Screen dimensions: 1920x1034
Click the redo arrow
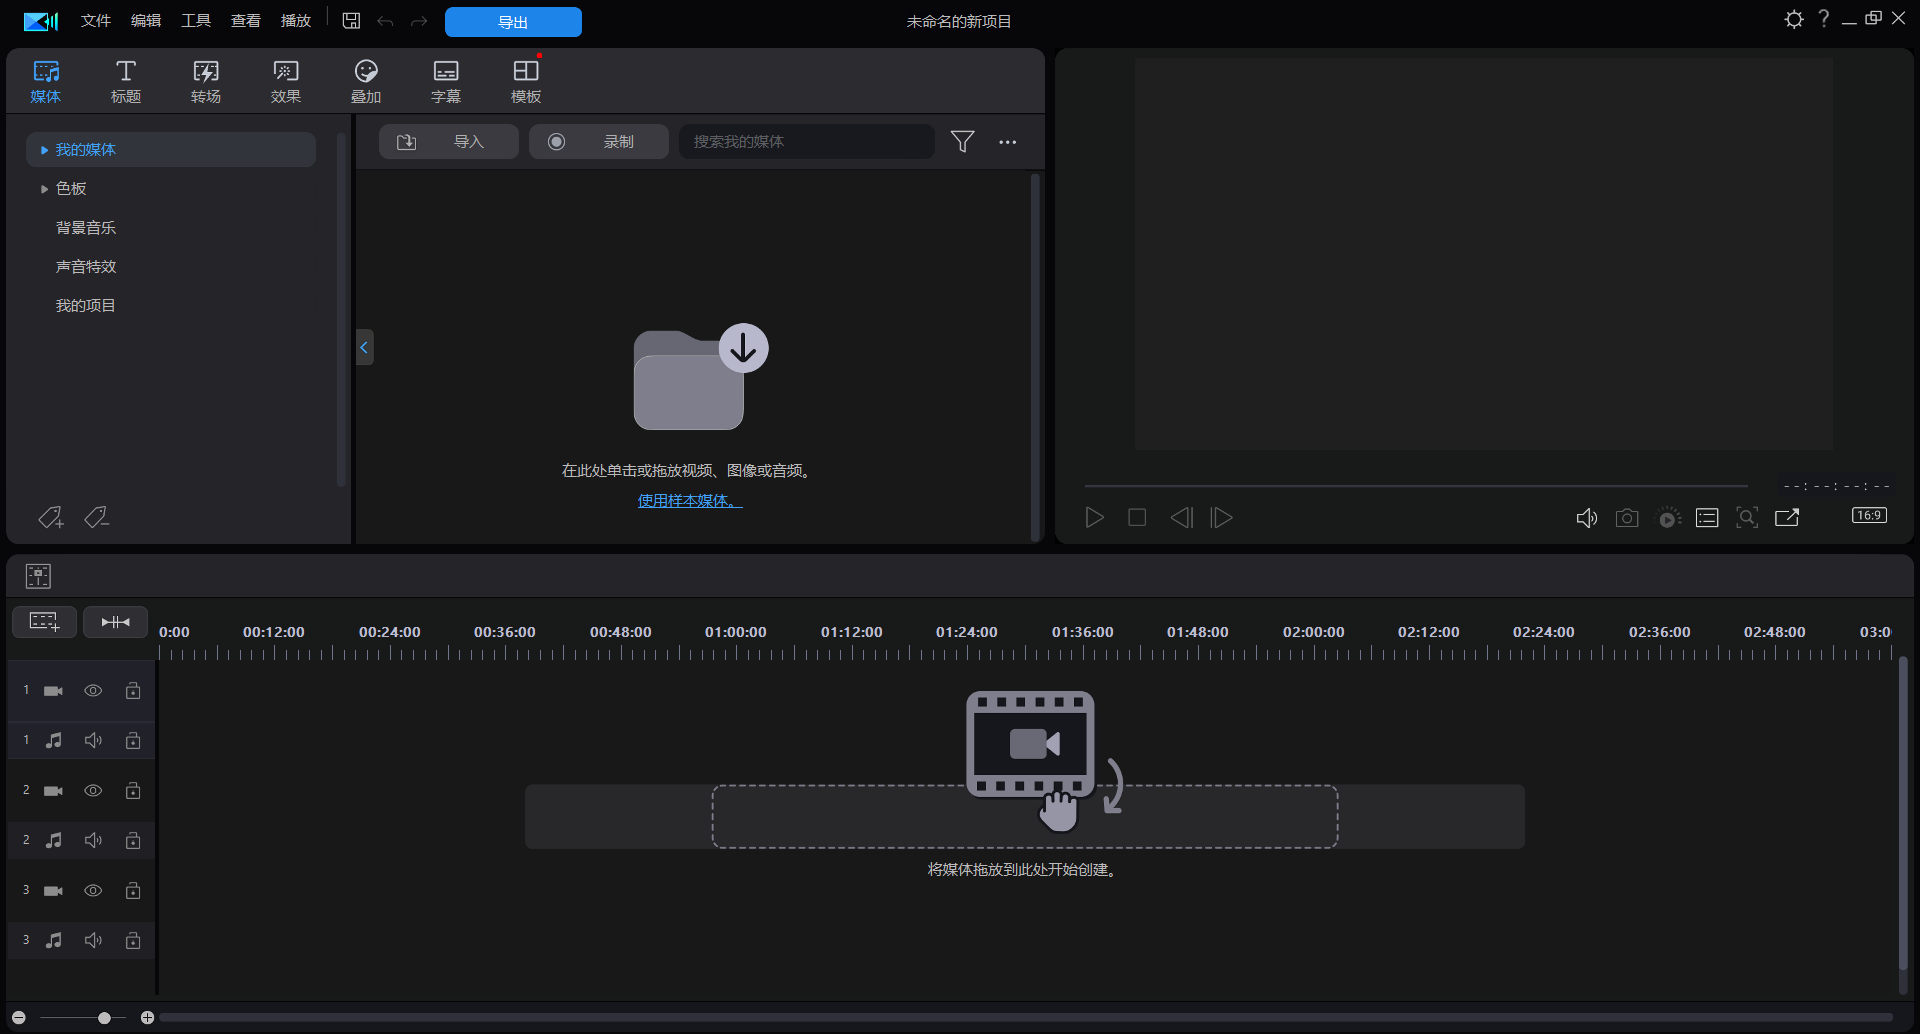pyautogui.click(x=419, y=21)
